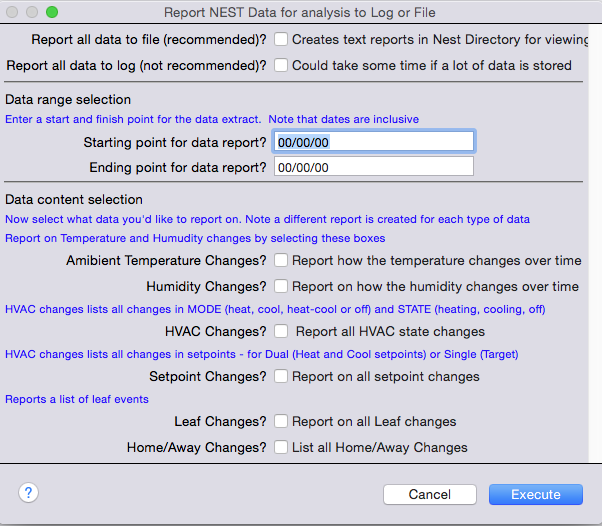Screen dimensions: 602x526
Task: Enable the Home/Away Changes checkbox
Action: pos(281,447)
